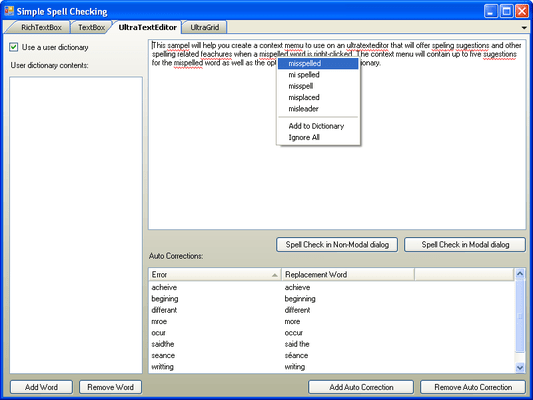
Task: Pick the 'misplaced' suggestion
Action: pyautogui.click(x=318, y=98)
